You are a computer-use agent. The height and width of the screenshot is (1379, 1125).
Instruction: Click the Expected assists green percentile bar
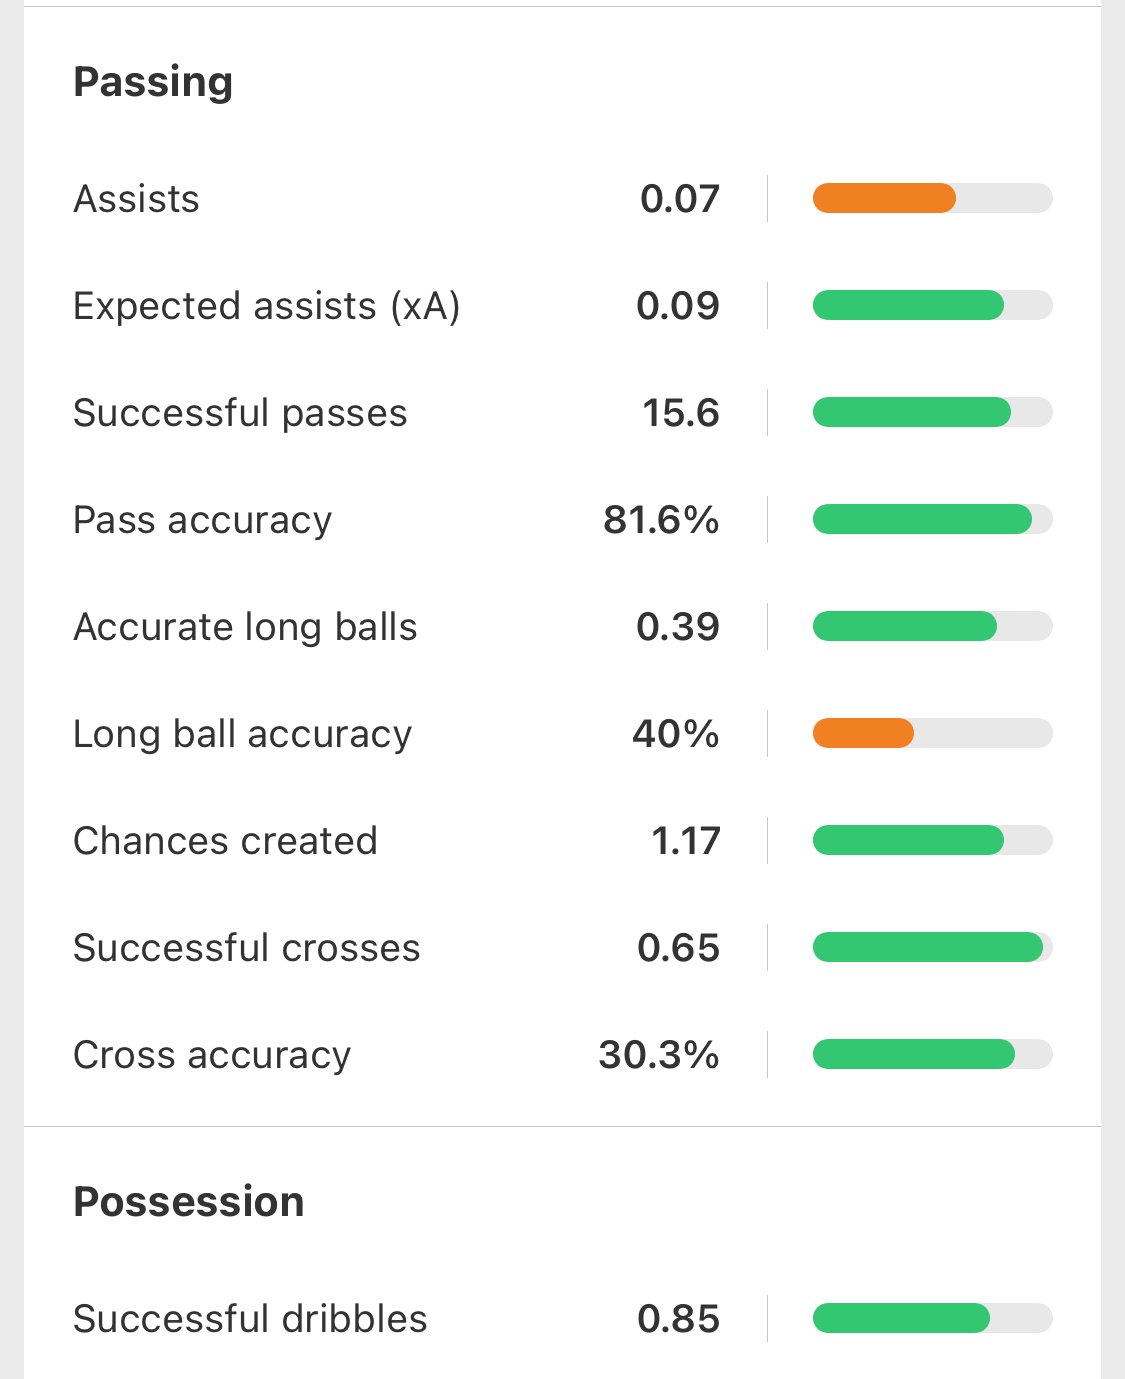pyautogui.click(x=932, y=305)
